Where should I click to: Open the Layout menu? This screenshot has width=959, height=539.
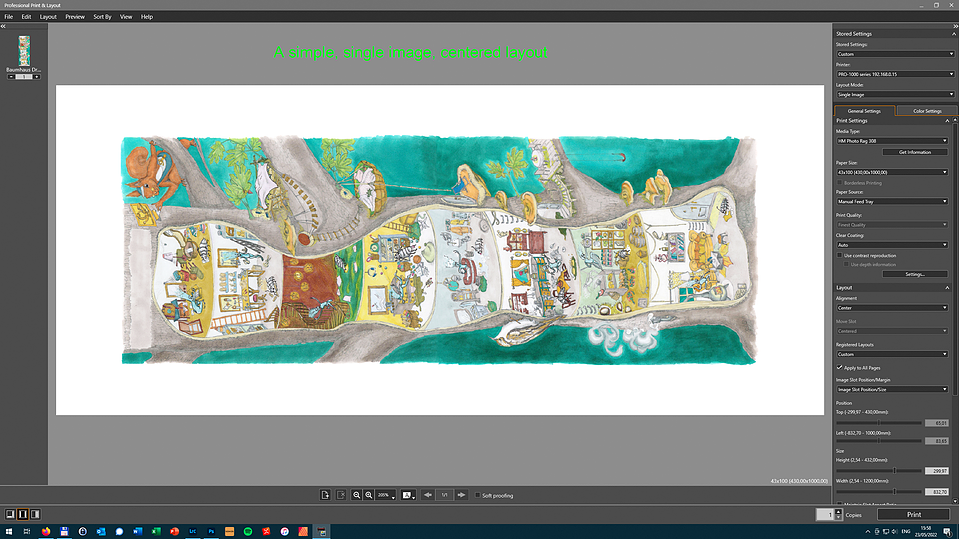pos(48,17)
